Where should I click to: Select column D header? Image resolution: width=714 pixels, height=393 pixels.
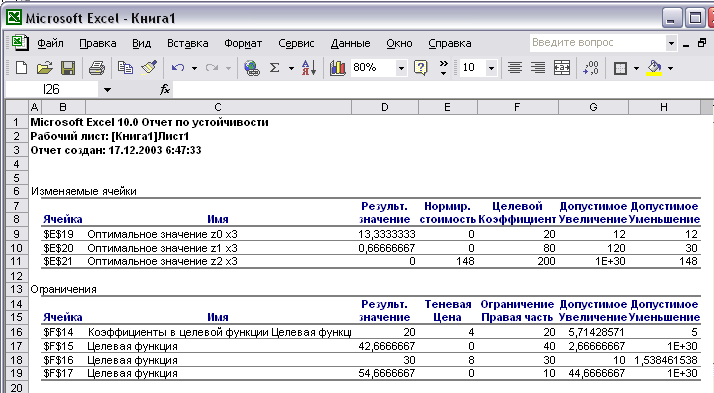(x=385, y=107)
